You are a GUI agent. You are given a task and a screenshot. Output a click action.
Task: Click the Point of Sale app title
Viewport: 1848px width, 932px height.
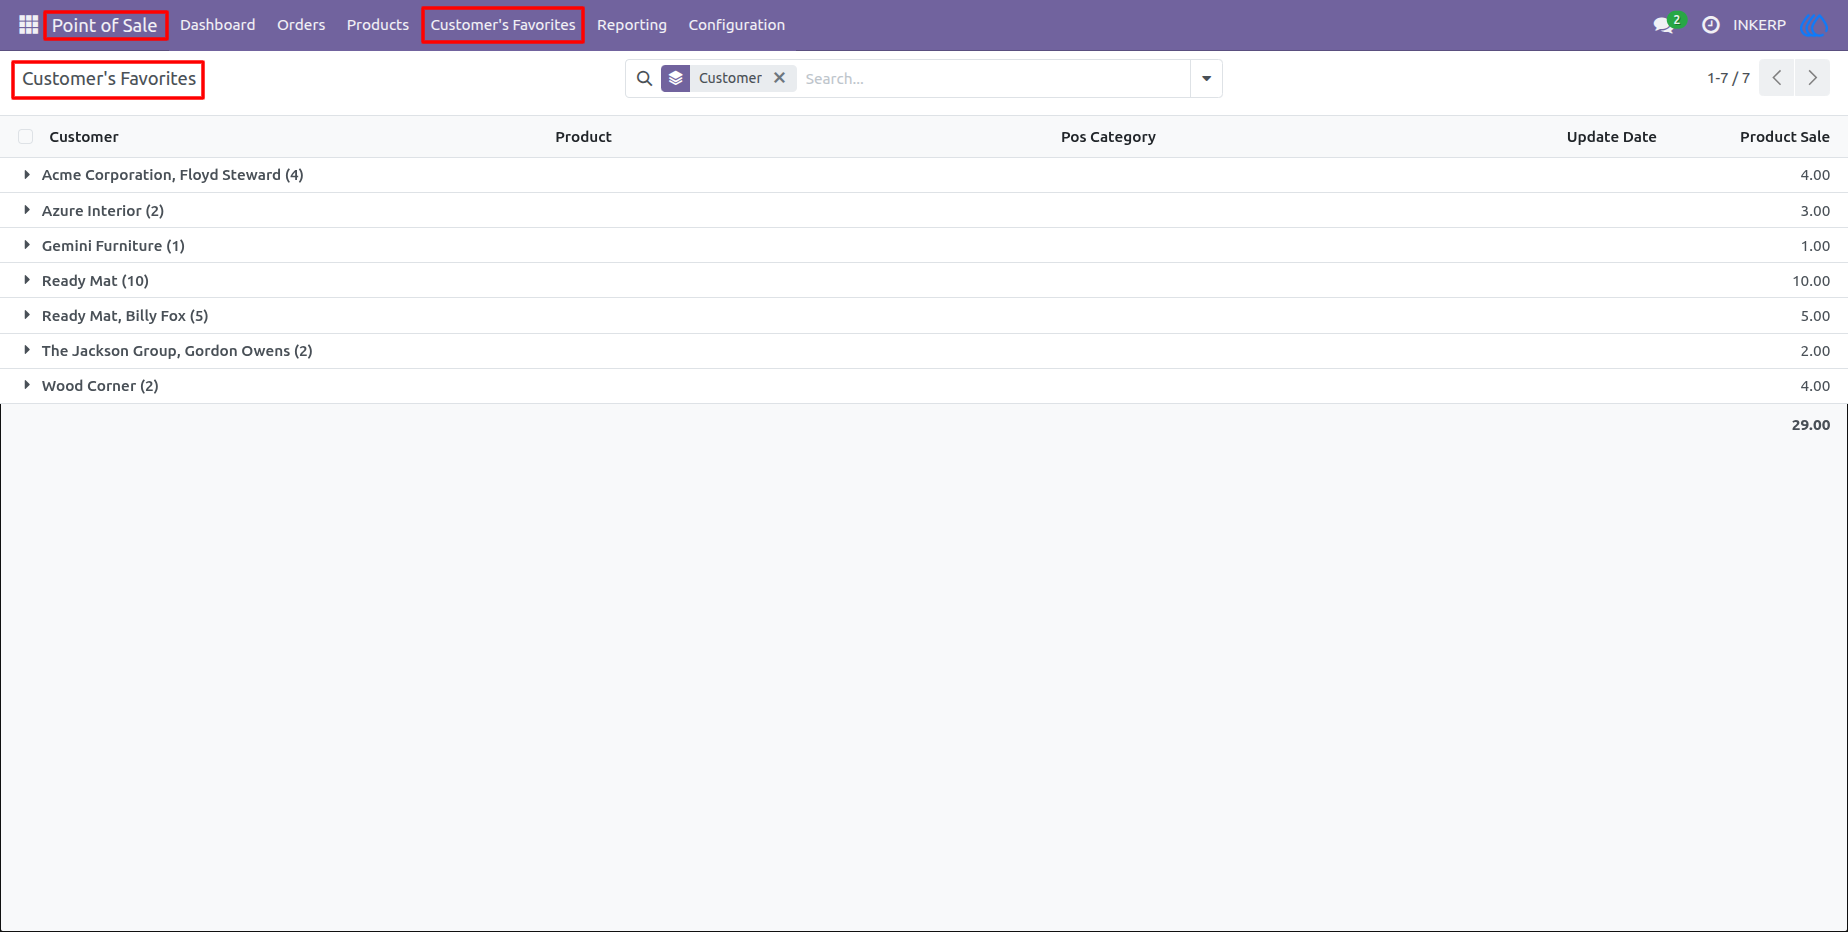pyautogui.click(x=105, y=25)
